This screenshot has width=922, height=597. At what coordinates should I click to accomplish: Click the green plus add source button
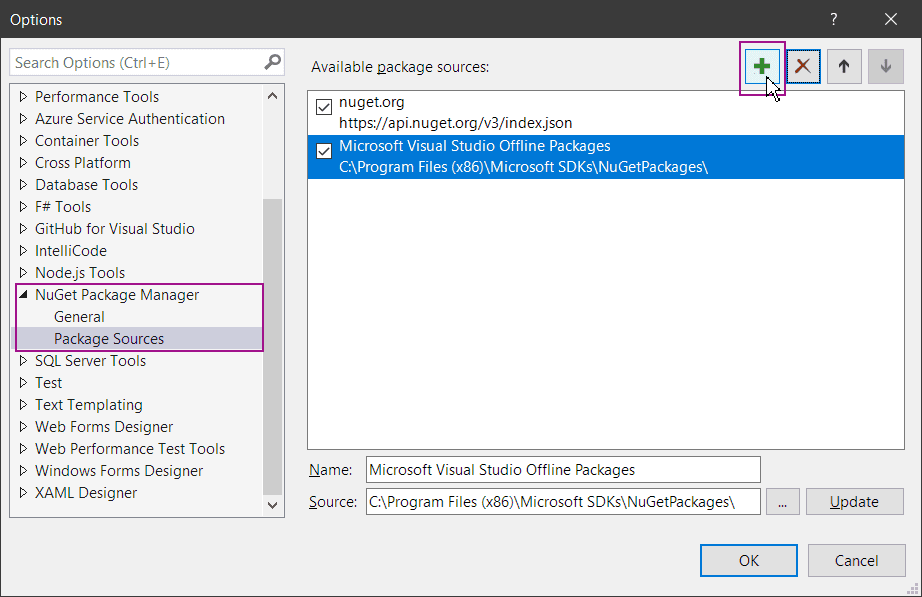point(761,67)
